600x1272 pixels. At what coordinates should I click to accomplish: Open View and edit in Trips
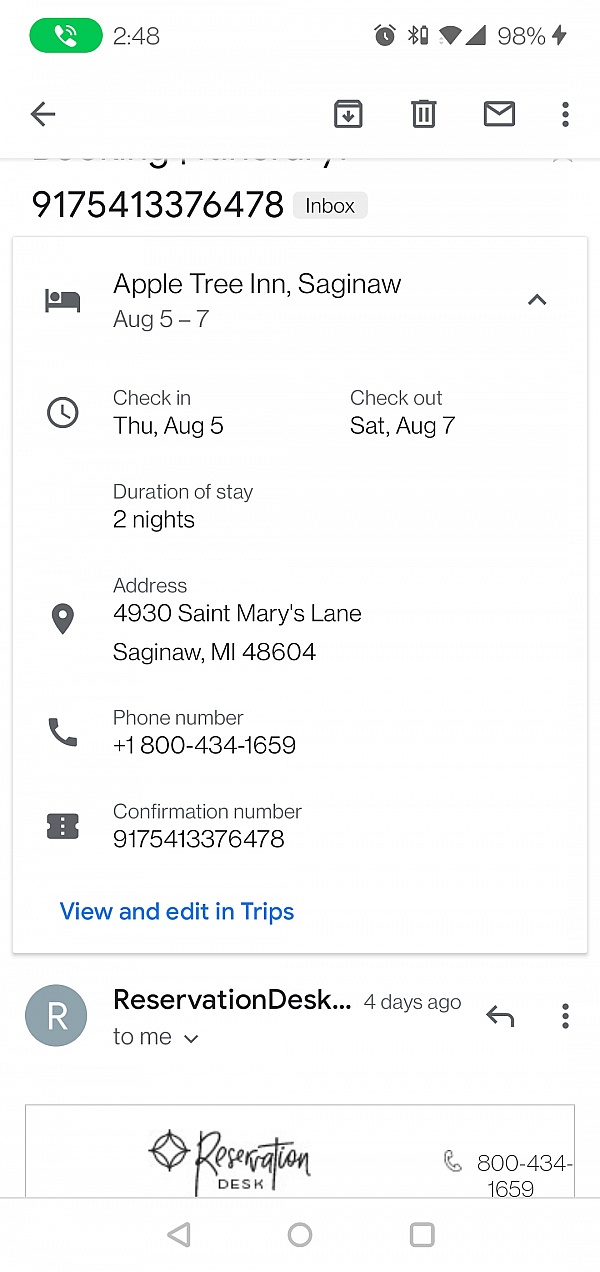click(177, 911)
